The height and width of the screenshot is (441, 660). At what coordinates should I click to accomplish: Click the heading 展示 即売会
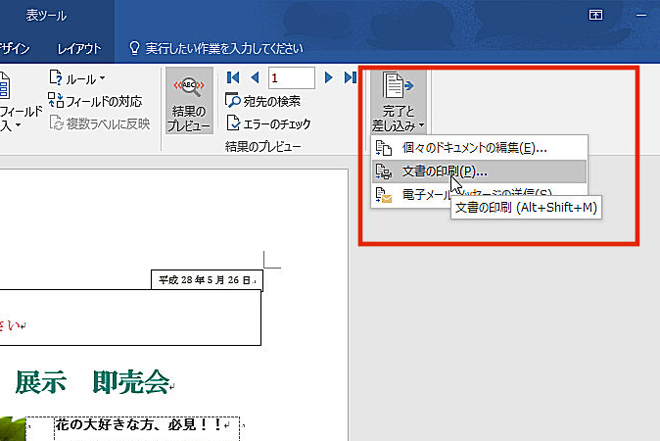tap(92, 382)
